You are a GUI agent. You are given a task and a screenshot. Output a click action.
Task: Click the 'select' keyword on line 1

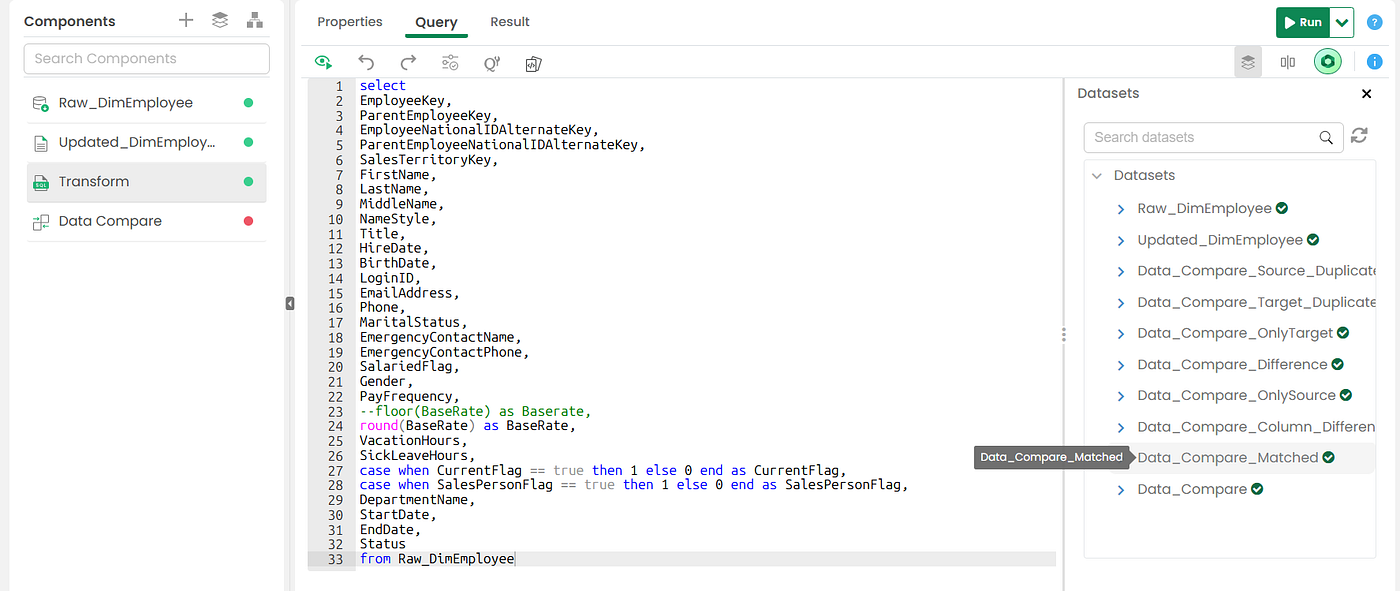click(383, 86)
